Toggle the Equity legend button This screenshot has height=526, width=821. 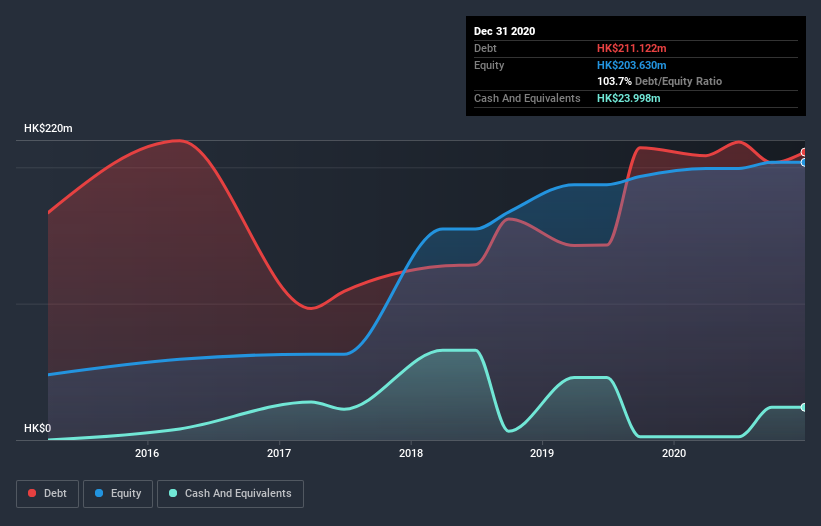(118, 494)
